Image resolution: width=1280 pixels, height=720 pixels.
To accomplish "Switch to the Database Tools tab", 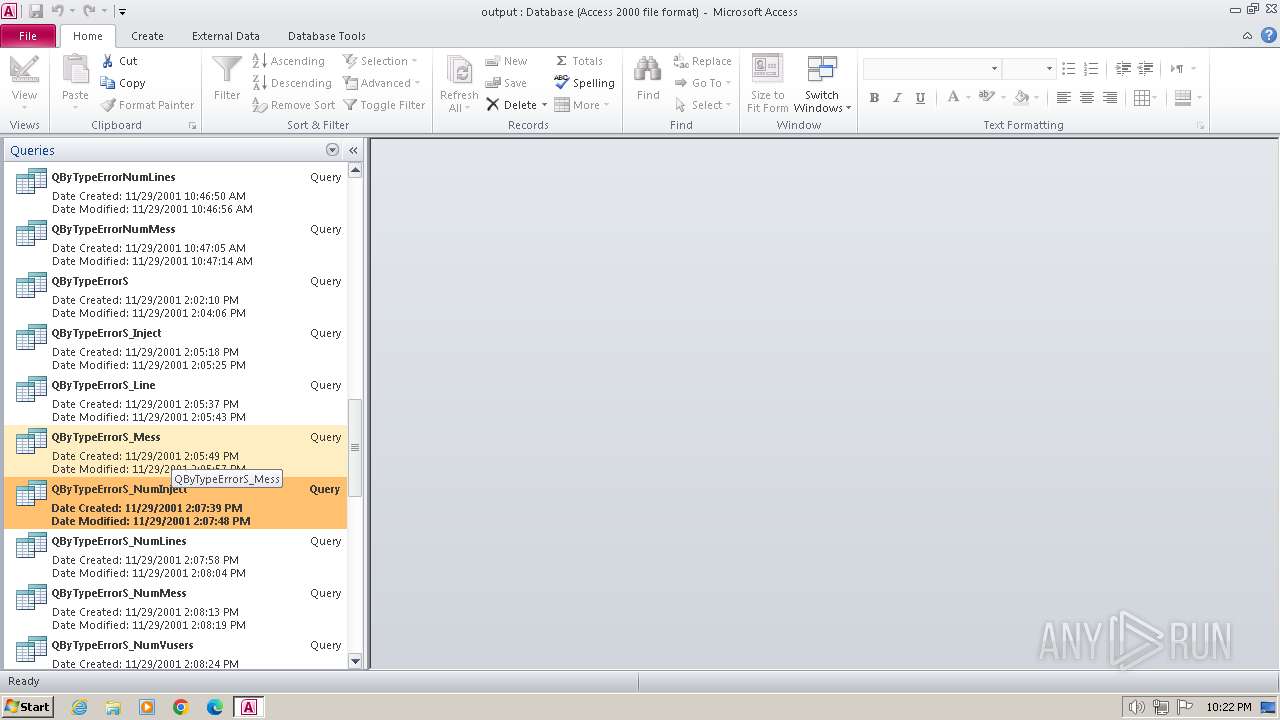I will tap(327, 36).
